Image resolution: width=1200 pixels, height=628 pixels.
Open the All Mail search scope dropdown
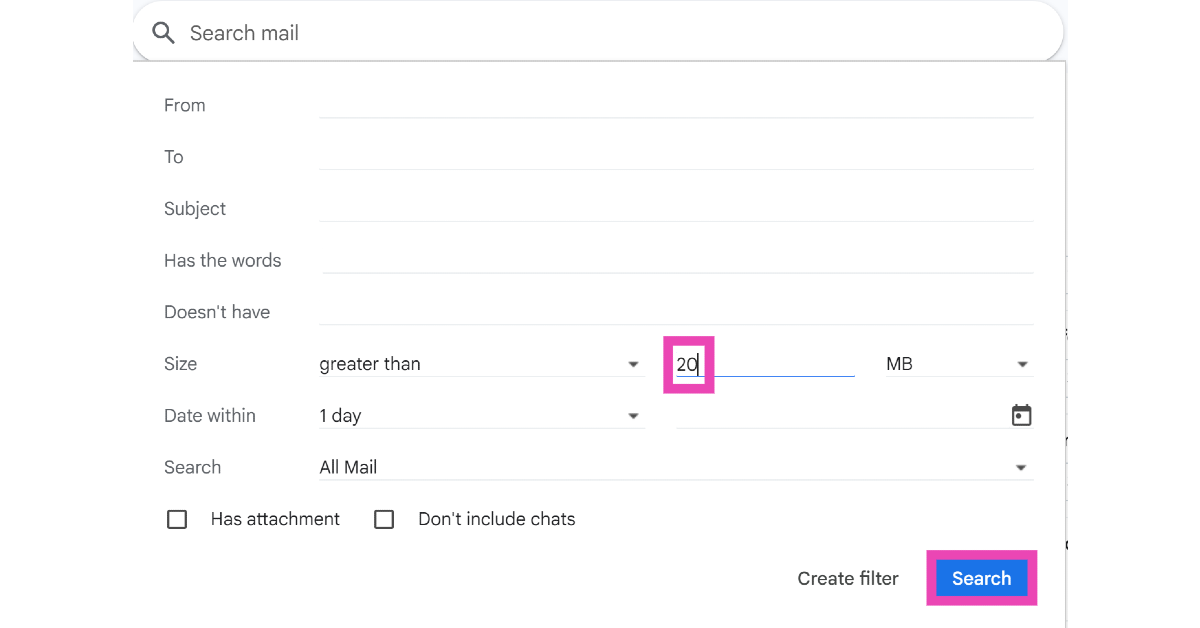point(675,467)
